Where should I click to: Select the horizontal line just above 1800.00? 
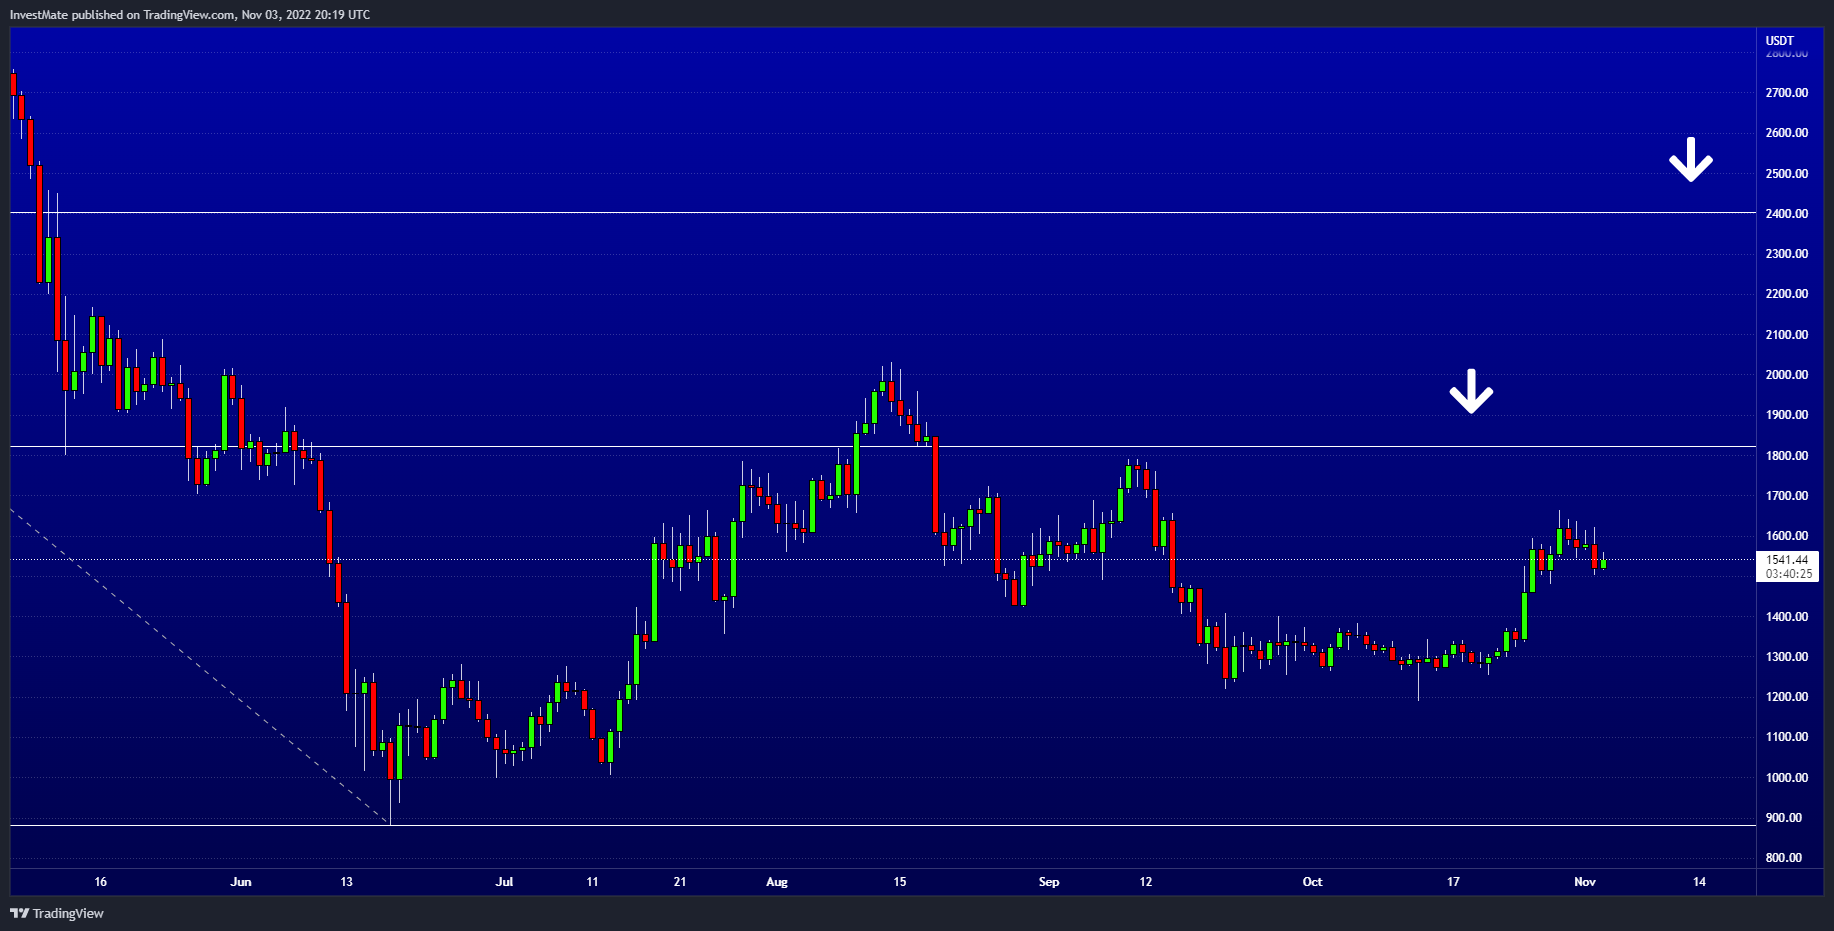pos(883,446)
